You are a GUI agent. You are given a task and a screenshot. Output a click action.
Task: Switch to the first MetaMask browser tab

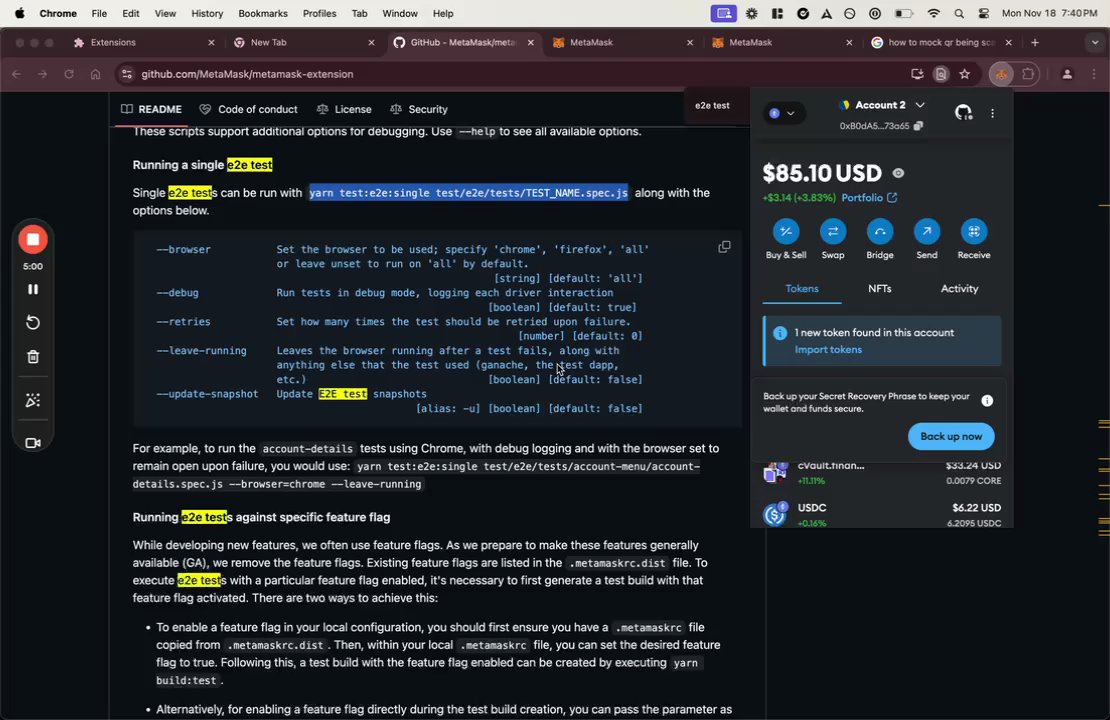point(623,42)
